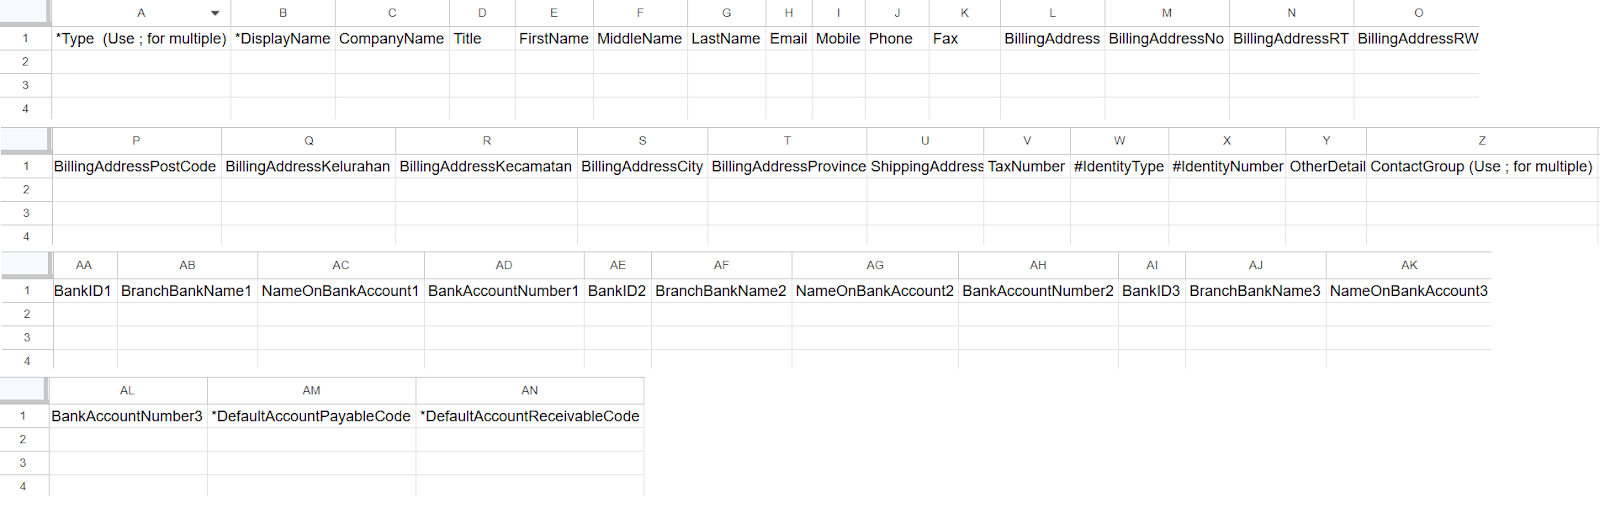Select the #IdentityType cell
This screenshot has width=1600, height=524.
click(x=1118, y=167)
